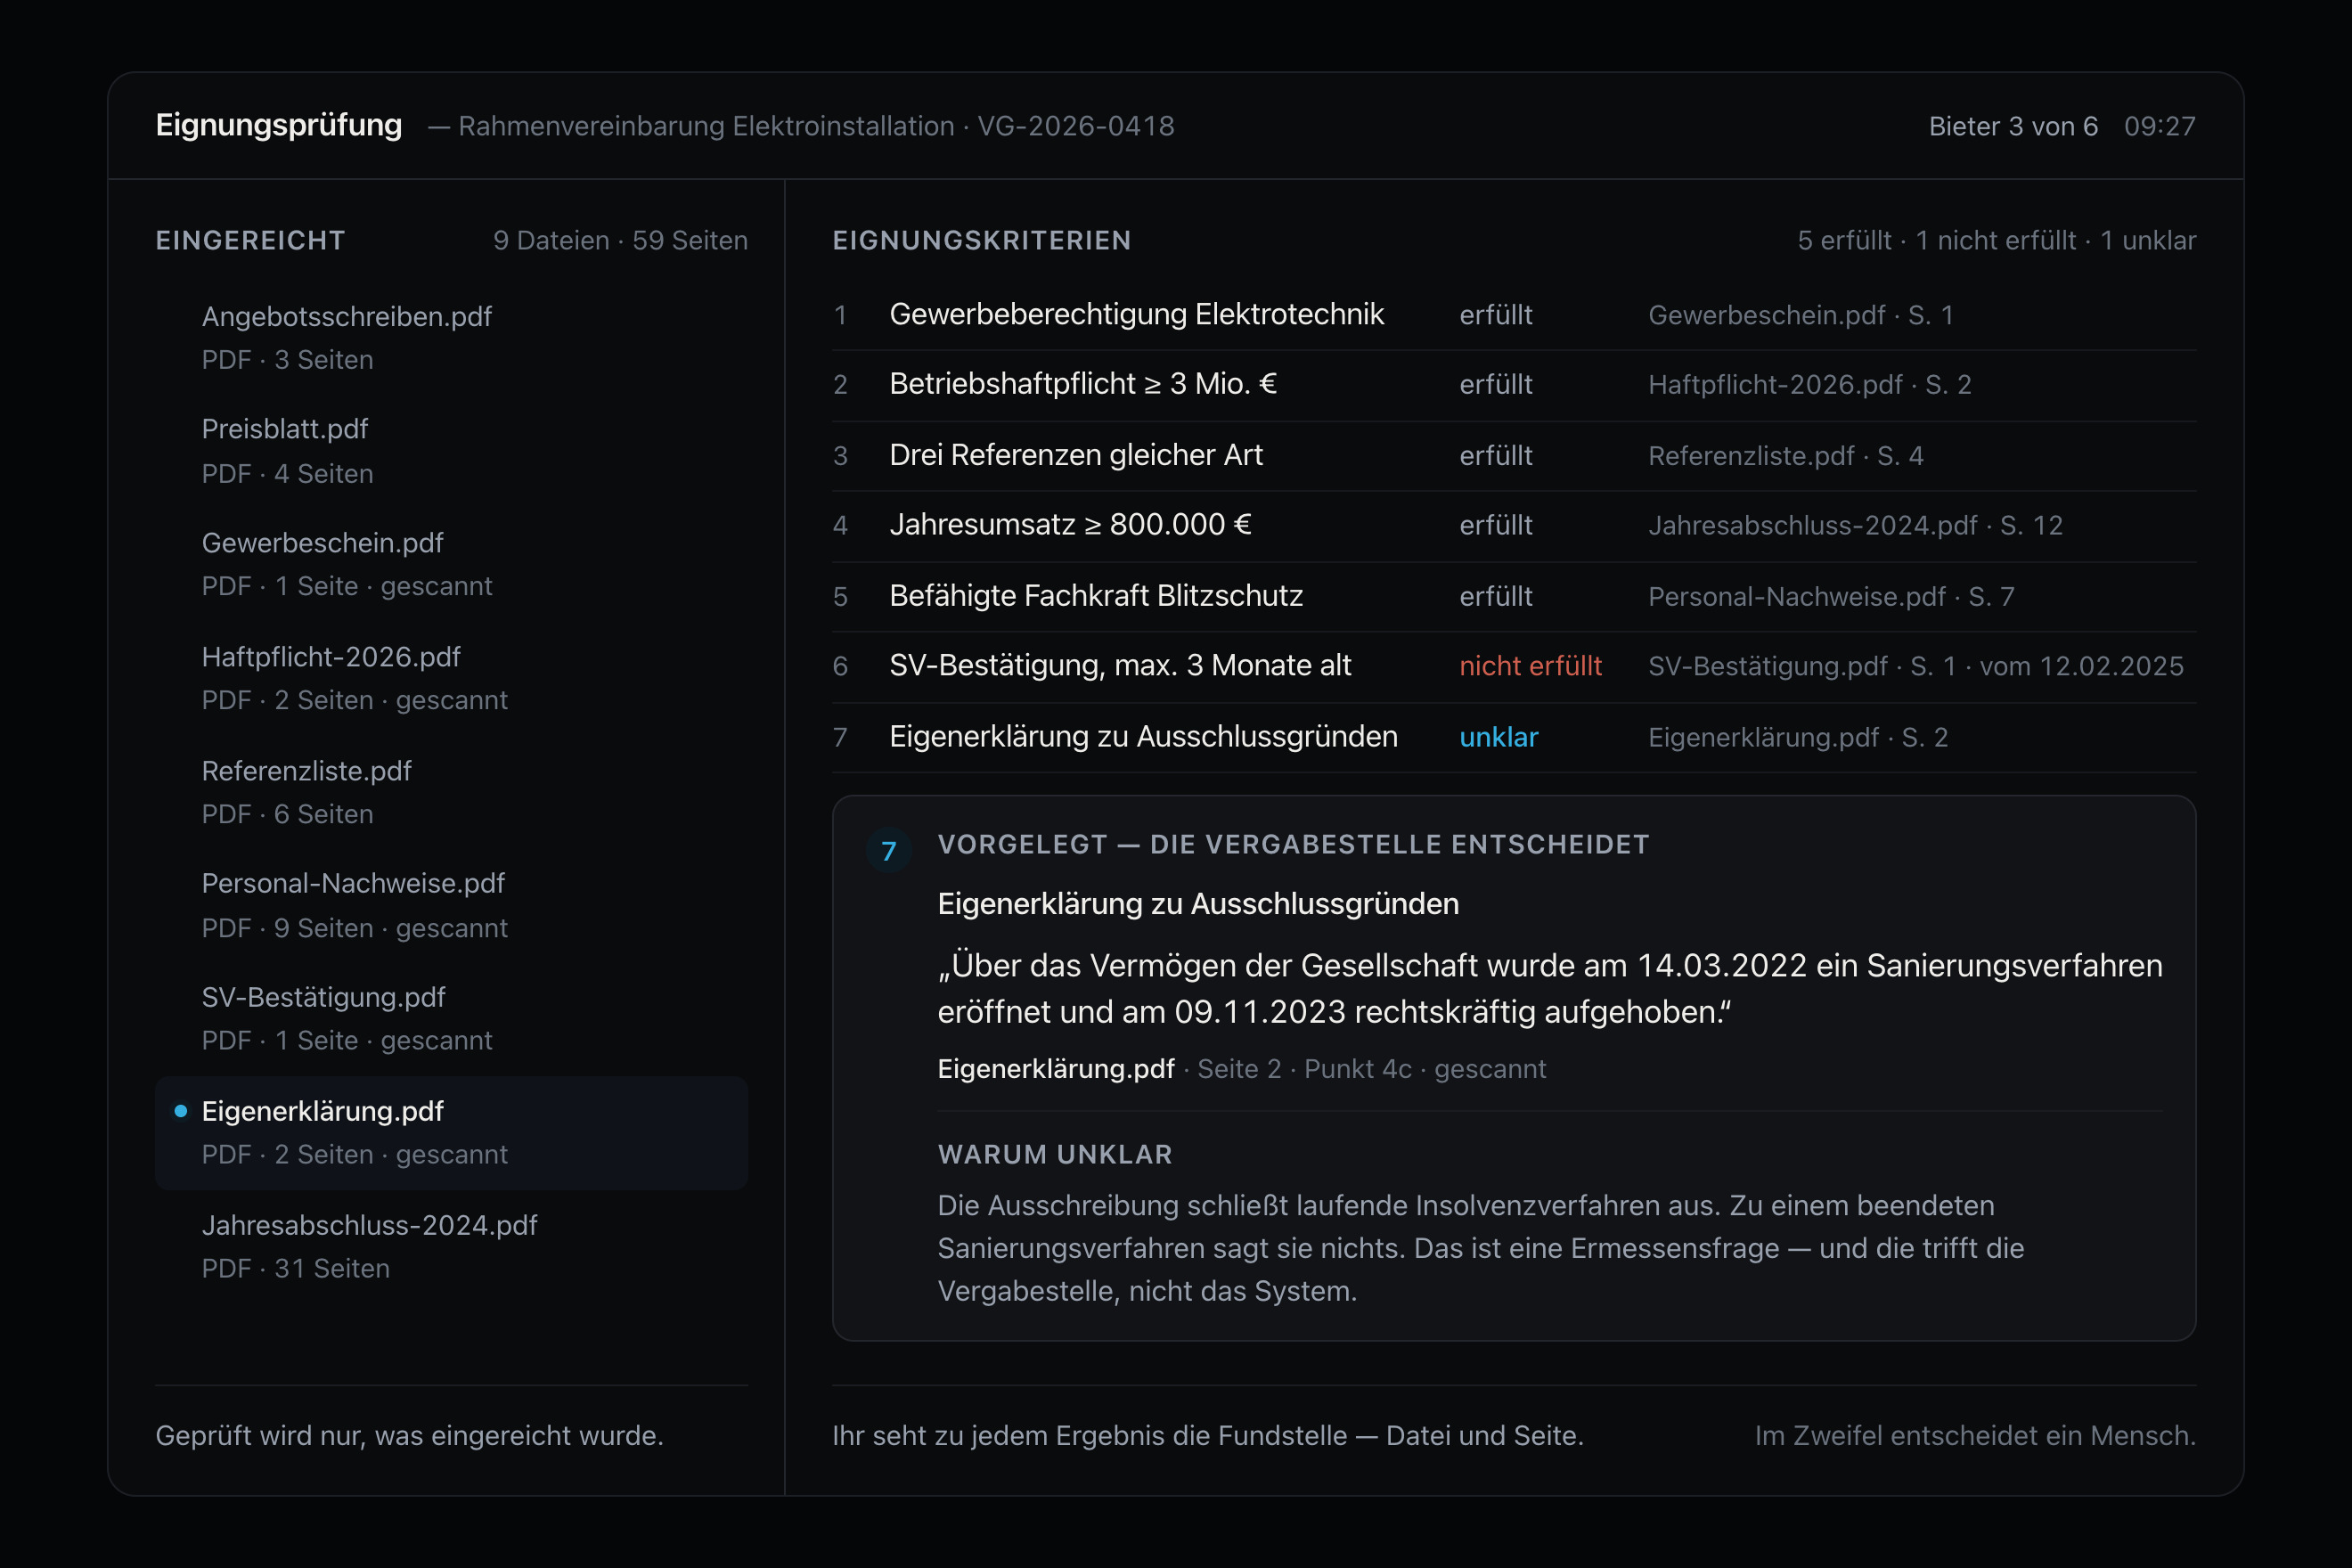The image size is (2352, 1568).
Task: Click the explanation paragraph about Insolvenzverfahren
Action: click(x=1480, y=1248)
